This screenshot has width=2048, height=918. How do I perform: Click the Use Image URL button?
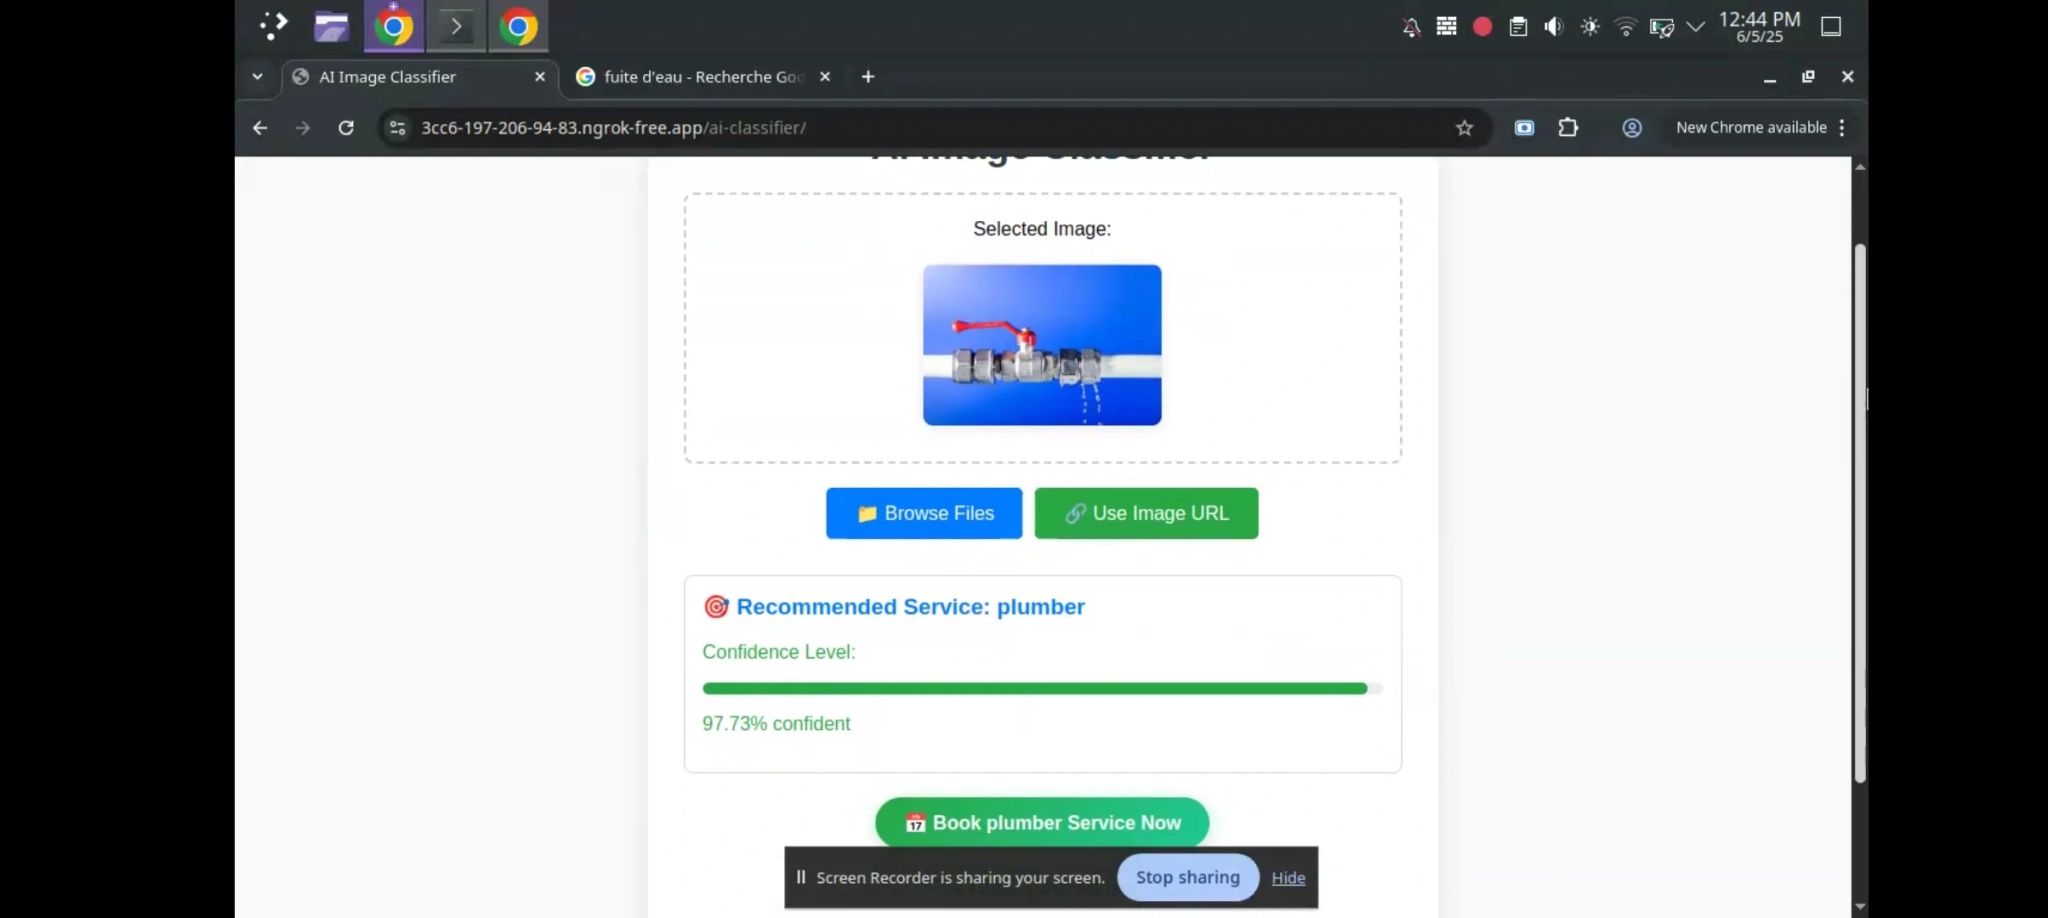coord(1146,513)
